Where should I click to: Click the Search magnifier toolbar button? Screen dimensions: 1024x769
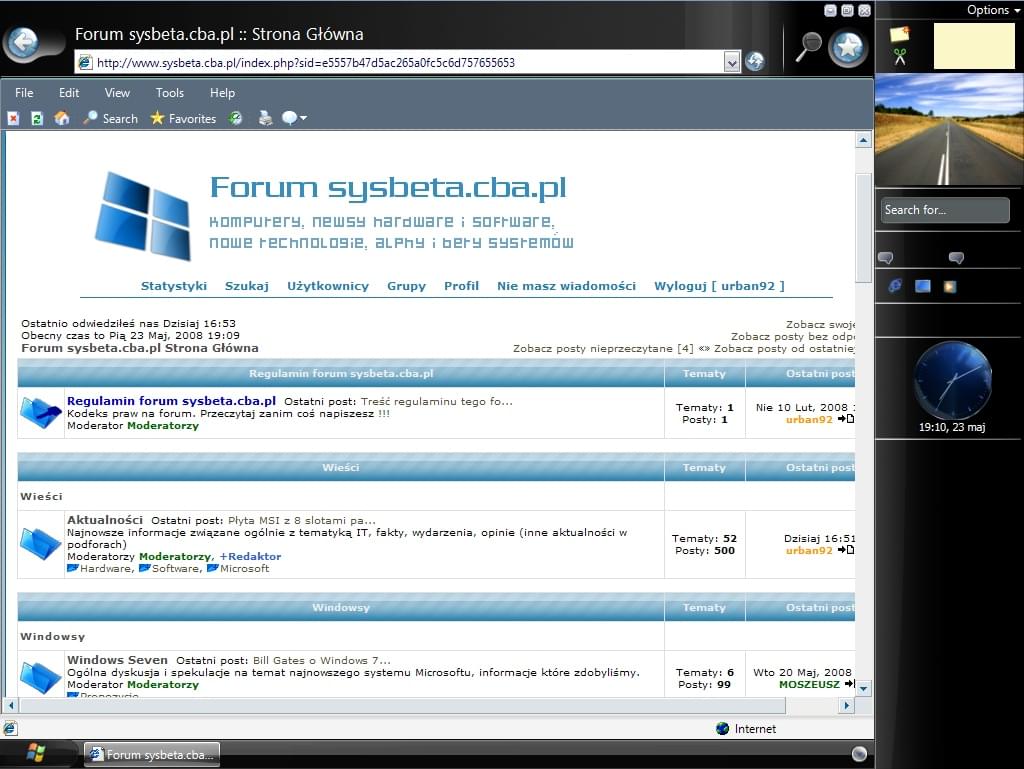pos(110,118)
